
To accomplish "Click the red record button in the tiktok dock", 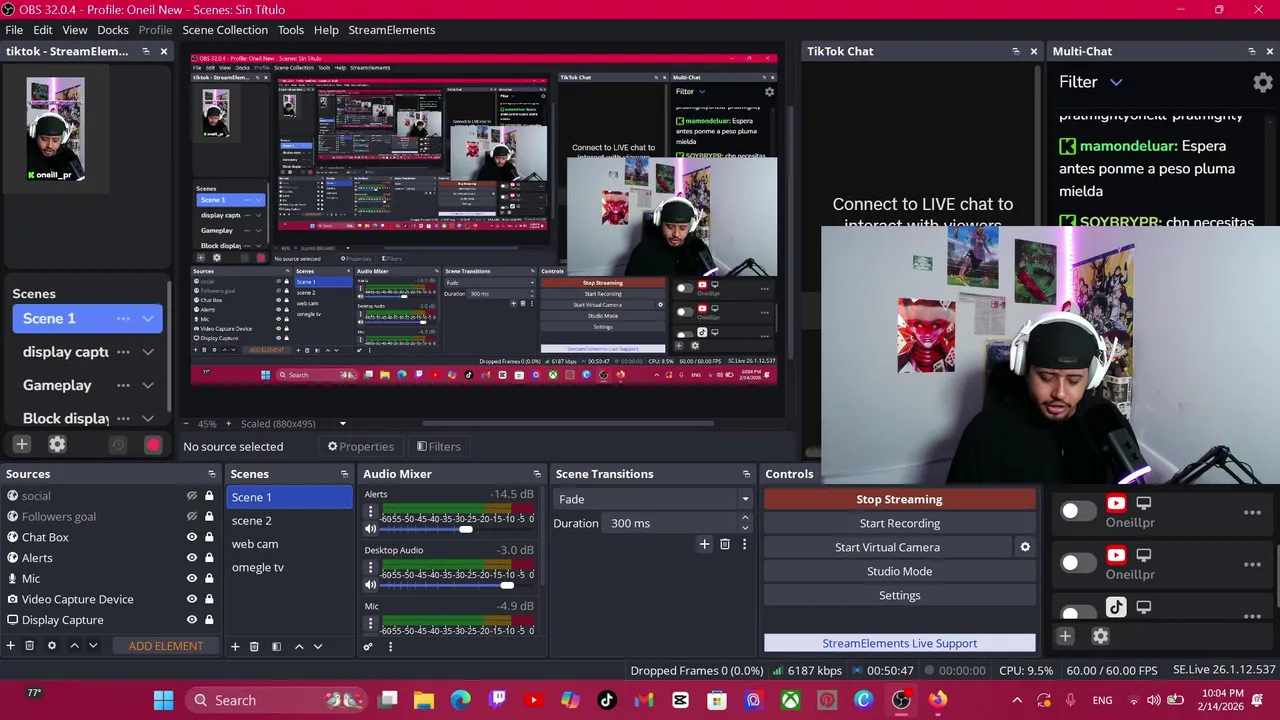I will 153,445.
